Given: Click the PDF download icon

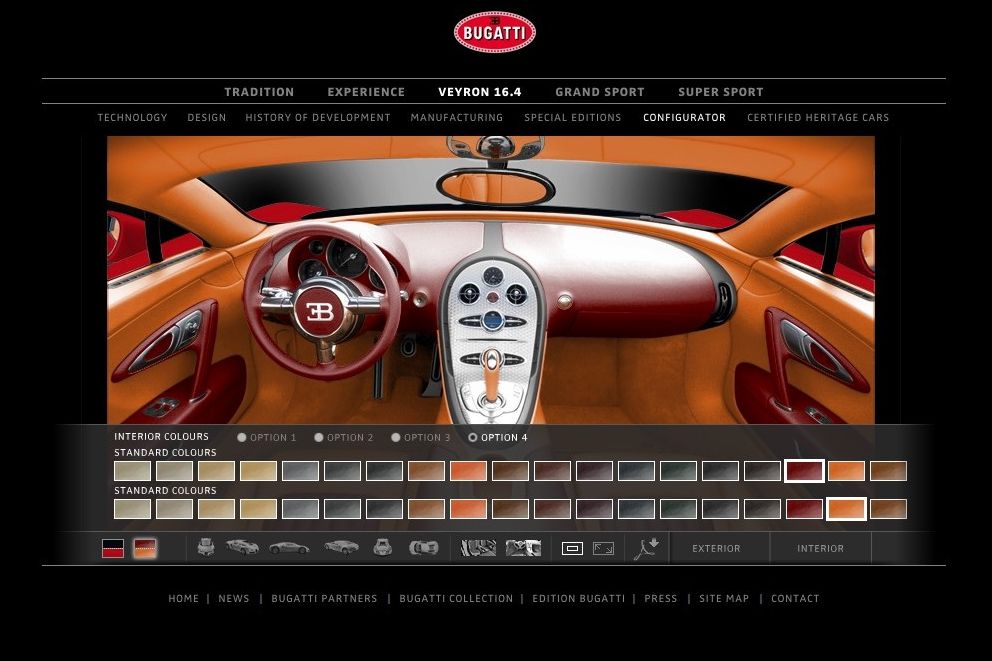Looking at the screenshot, I should tap(646, 548).
